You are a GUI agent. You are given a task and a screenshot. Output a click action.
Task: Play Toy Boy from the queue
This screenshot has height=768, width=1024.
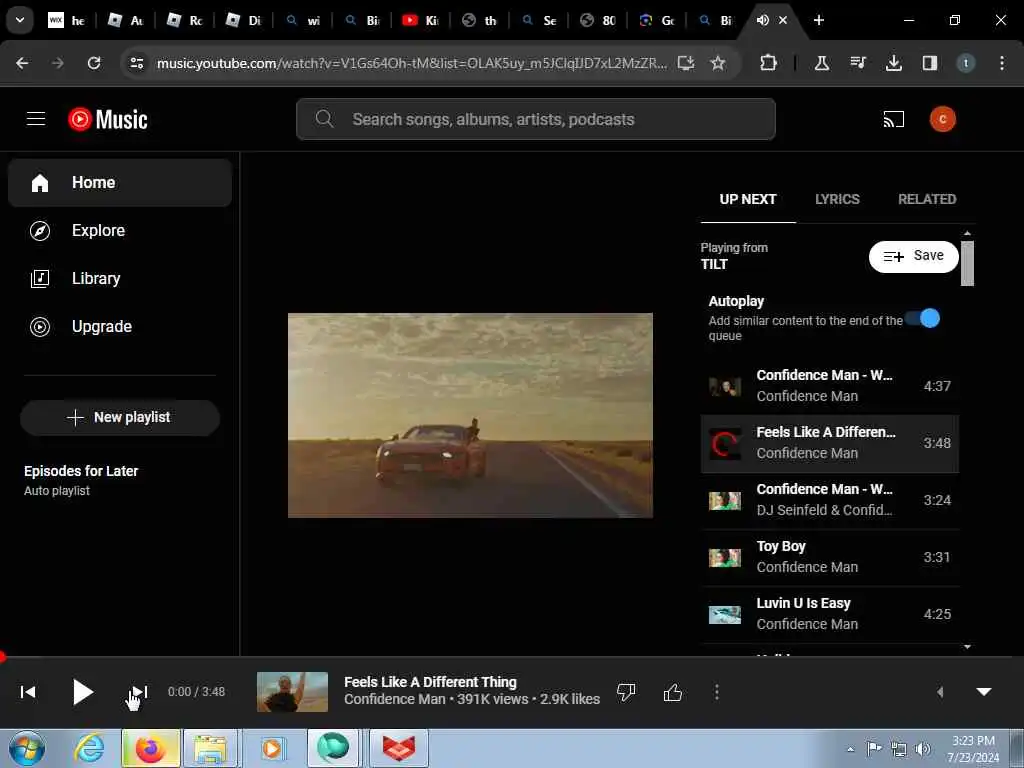(829, 557)
